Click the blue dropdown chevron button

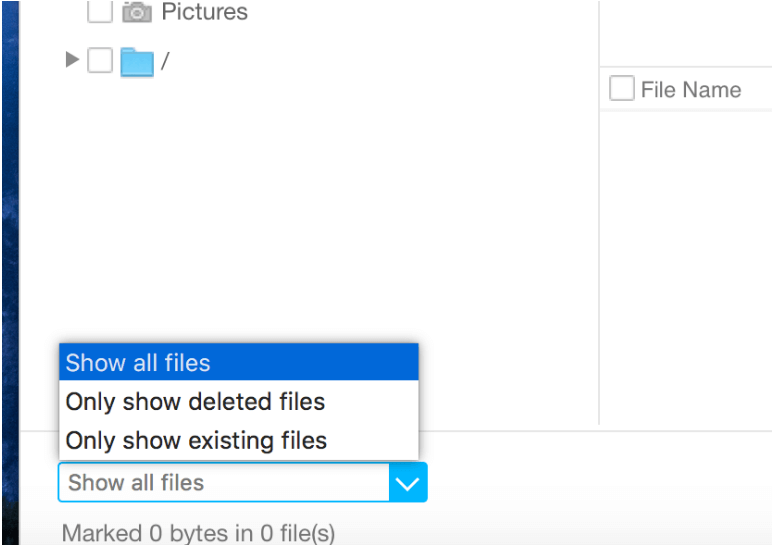pos(408,483)
